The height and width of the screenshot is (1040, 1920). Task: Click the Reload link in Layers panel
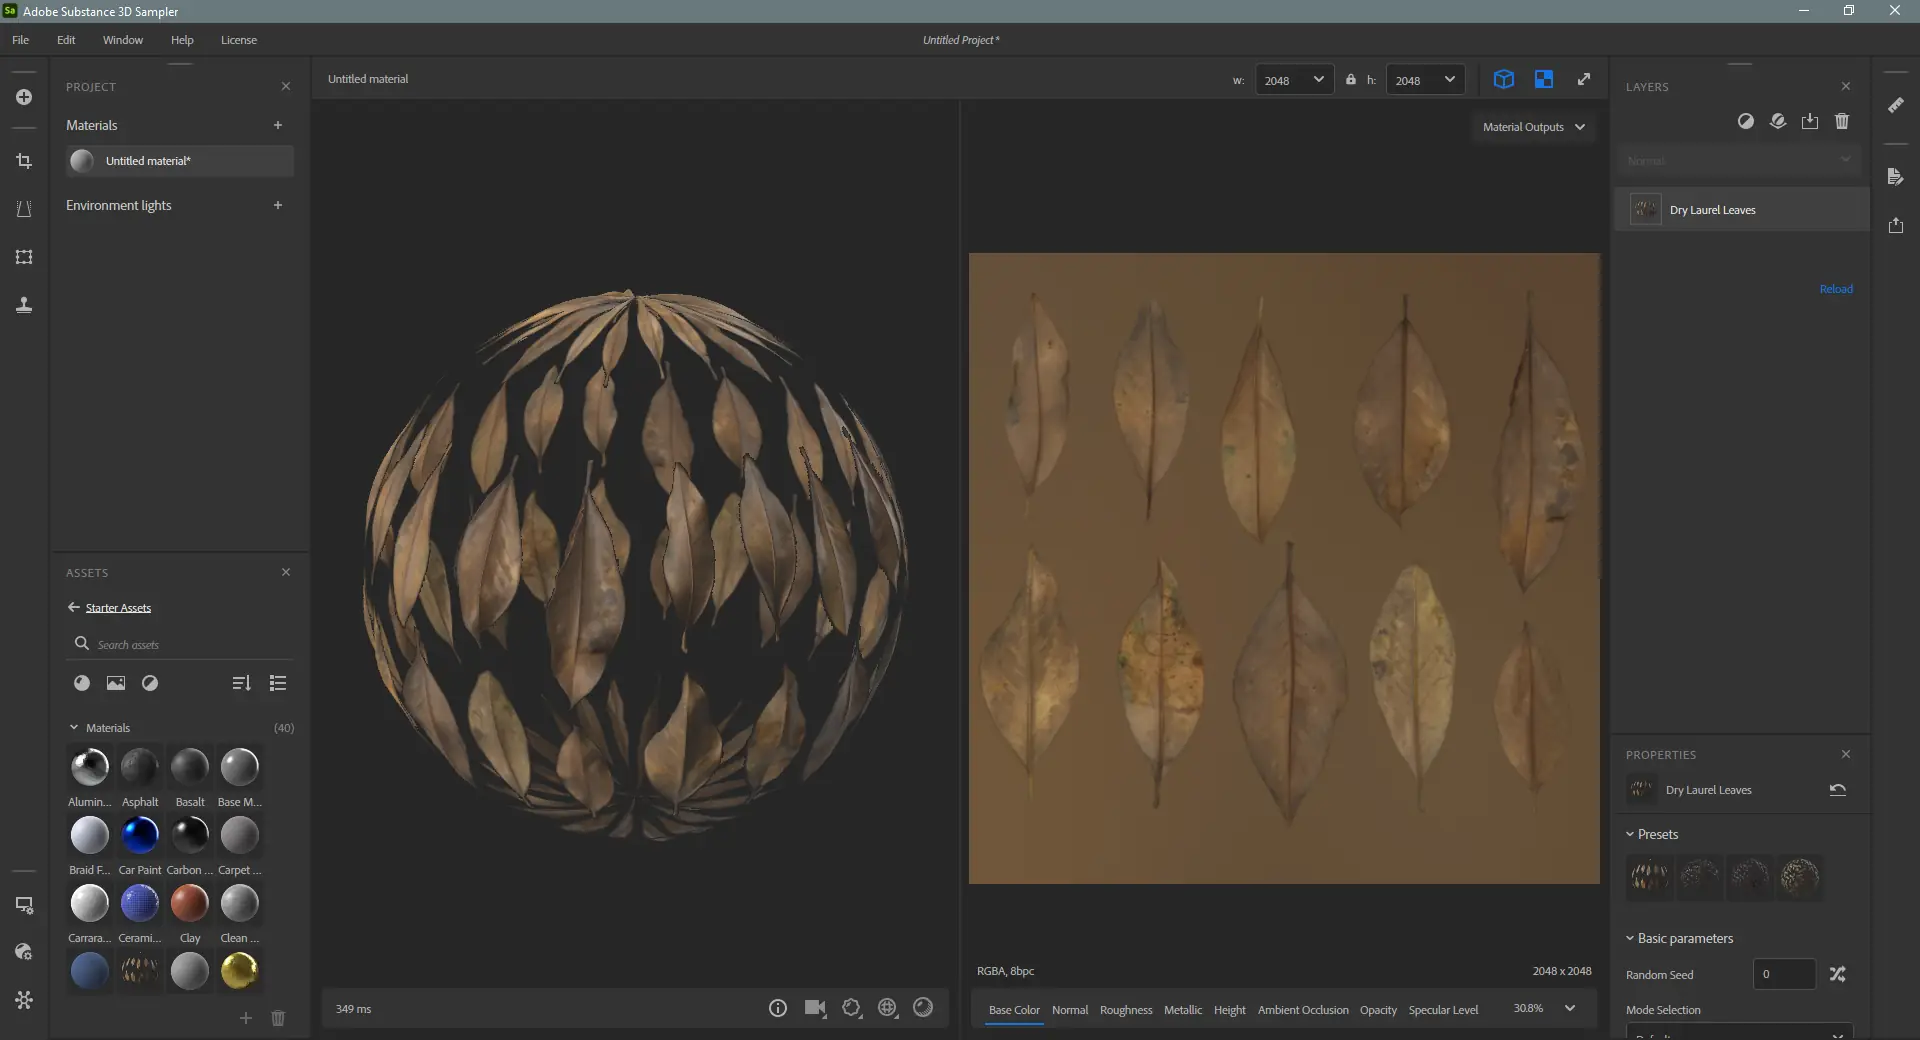(1835, 289)
